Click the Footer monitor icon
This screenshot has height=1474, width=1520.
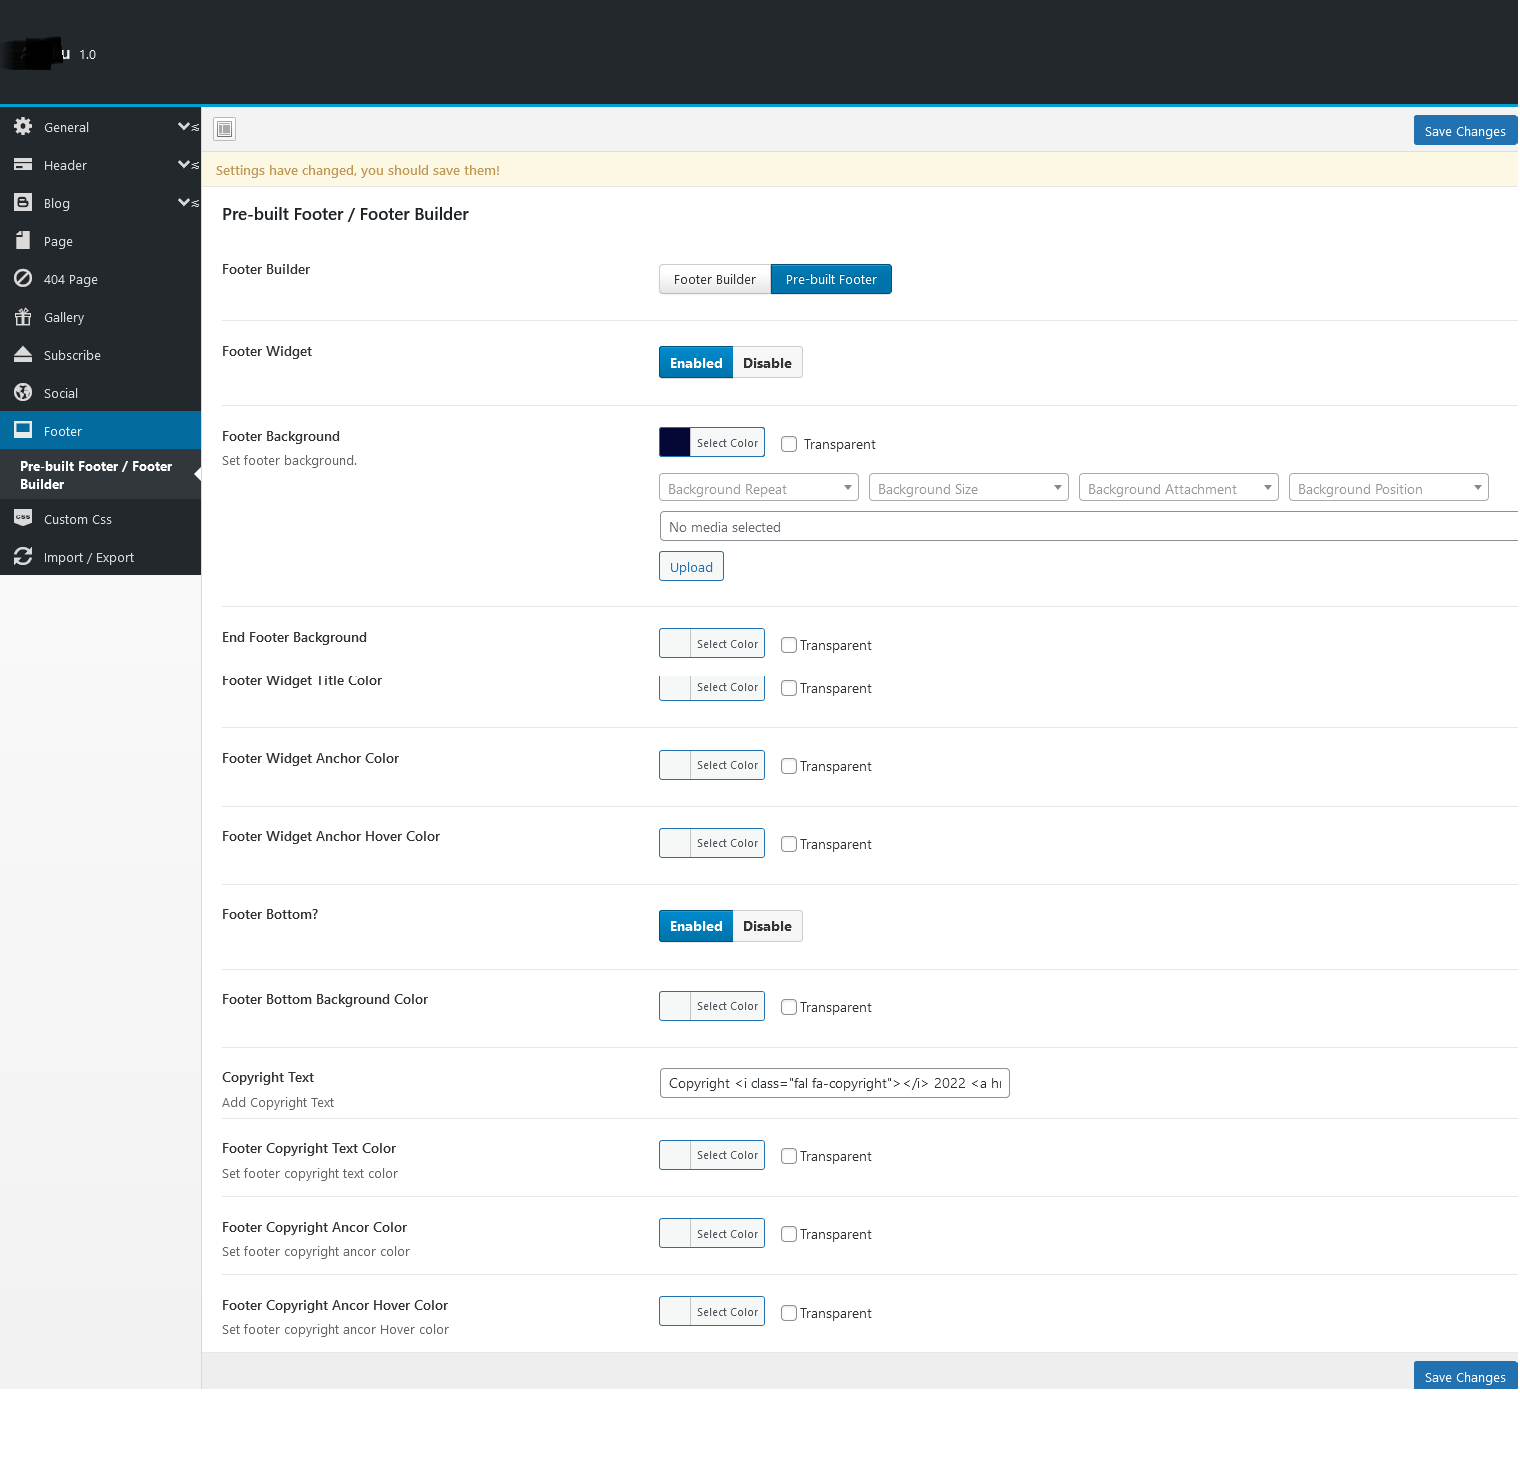point(23,431)
